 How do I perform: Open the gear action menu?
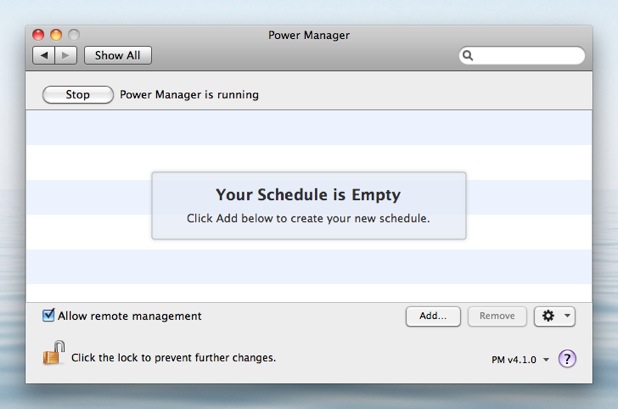pyautogui.click(x=555, y=316)
